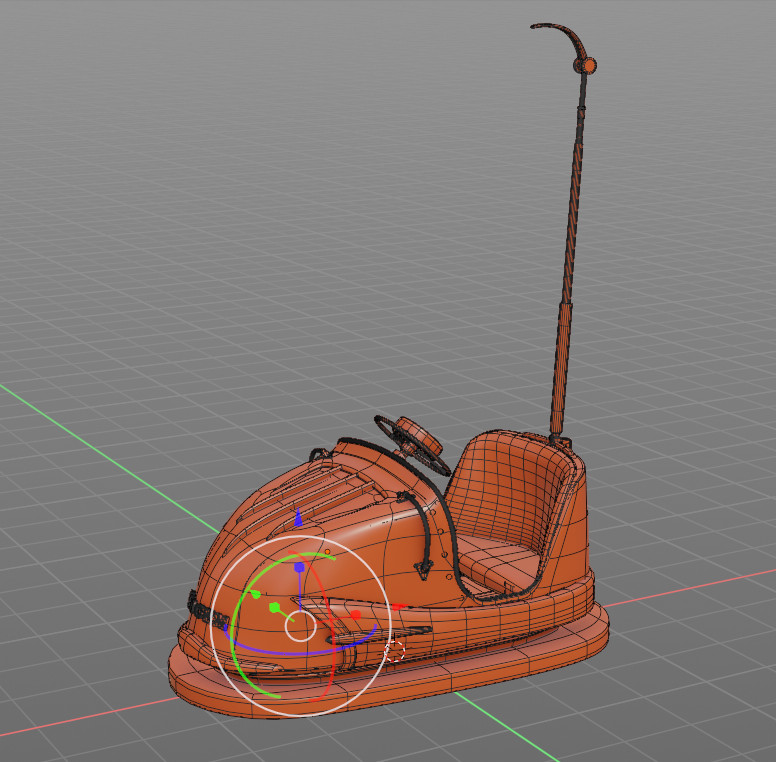
Task: Click the blue Z-axis scale cube handle
Action: click(299, 567)
